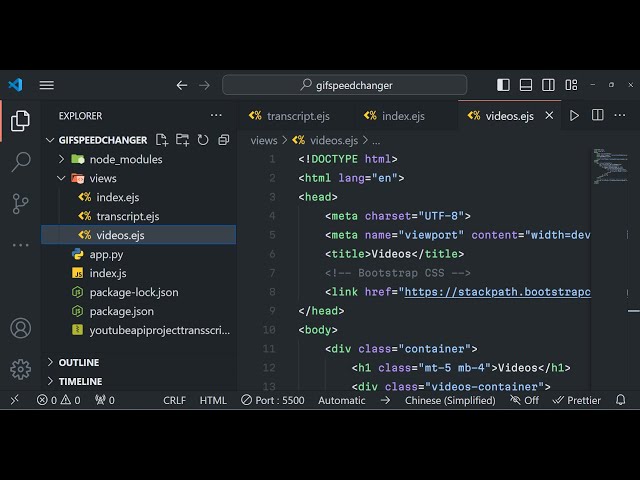640x480 pixels.
Task: Expand the node_modules folder
Action: tap(125, 159)
